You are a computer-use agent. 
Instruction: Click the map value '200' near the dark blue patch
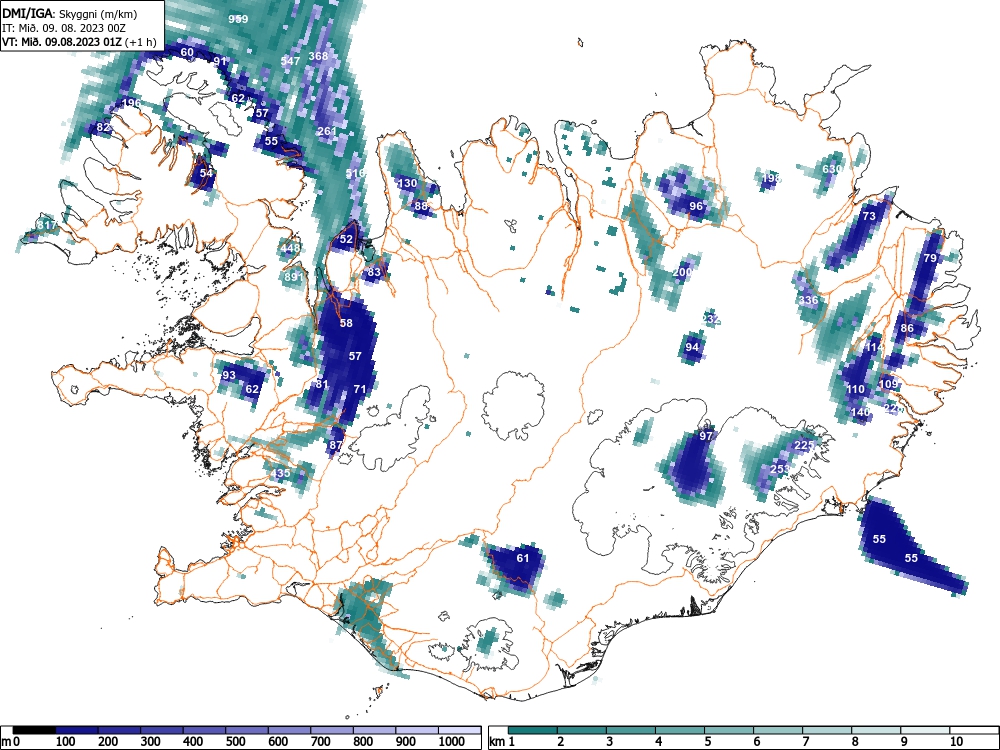point(682,272)
